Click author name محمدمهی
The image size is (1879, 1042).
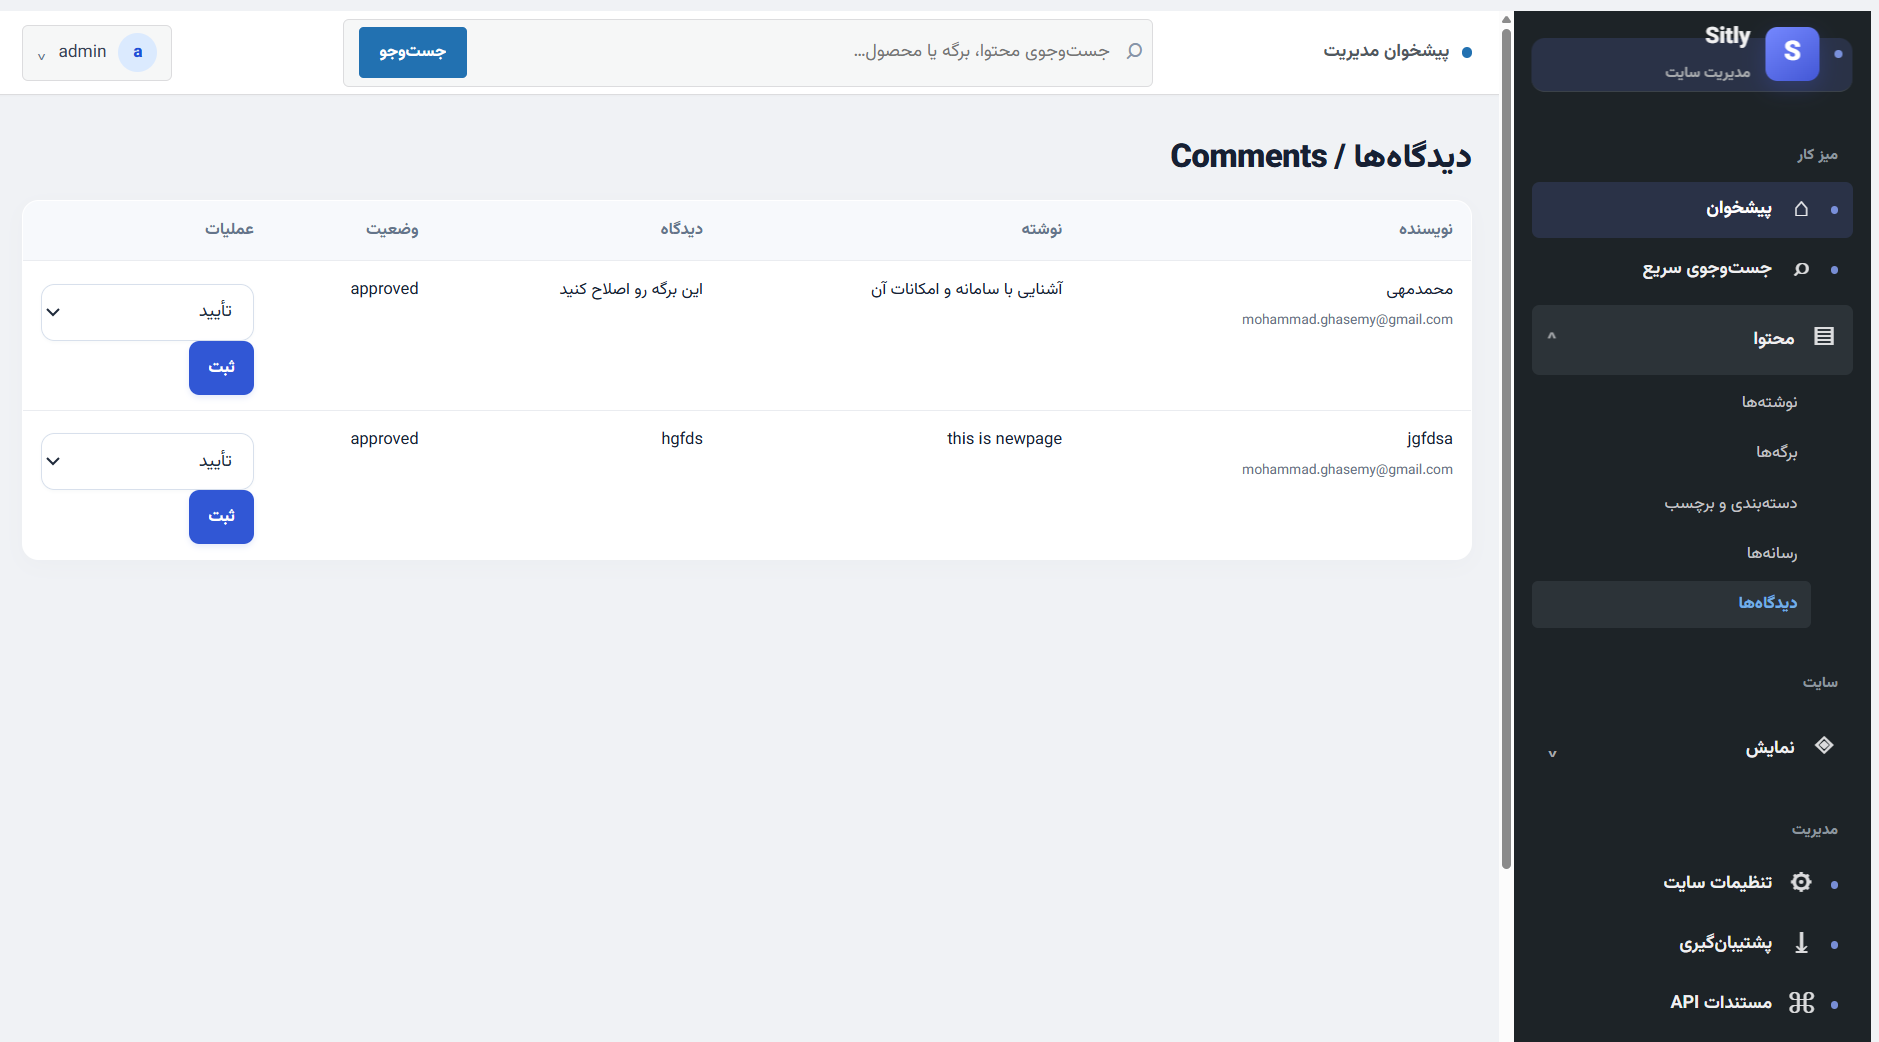pos(1419,290)
